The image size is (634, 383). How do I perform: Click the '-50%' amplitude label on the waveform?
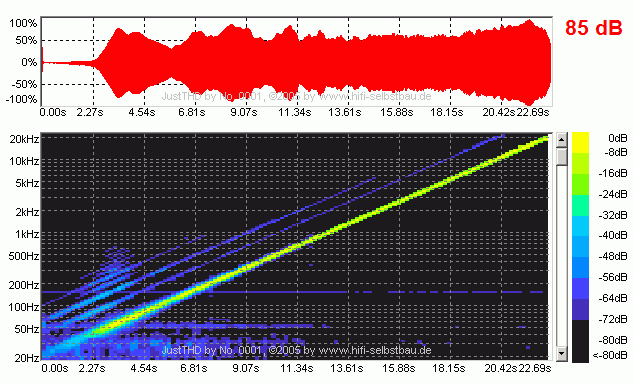click(x=23, y=84)
